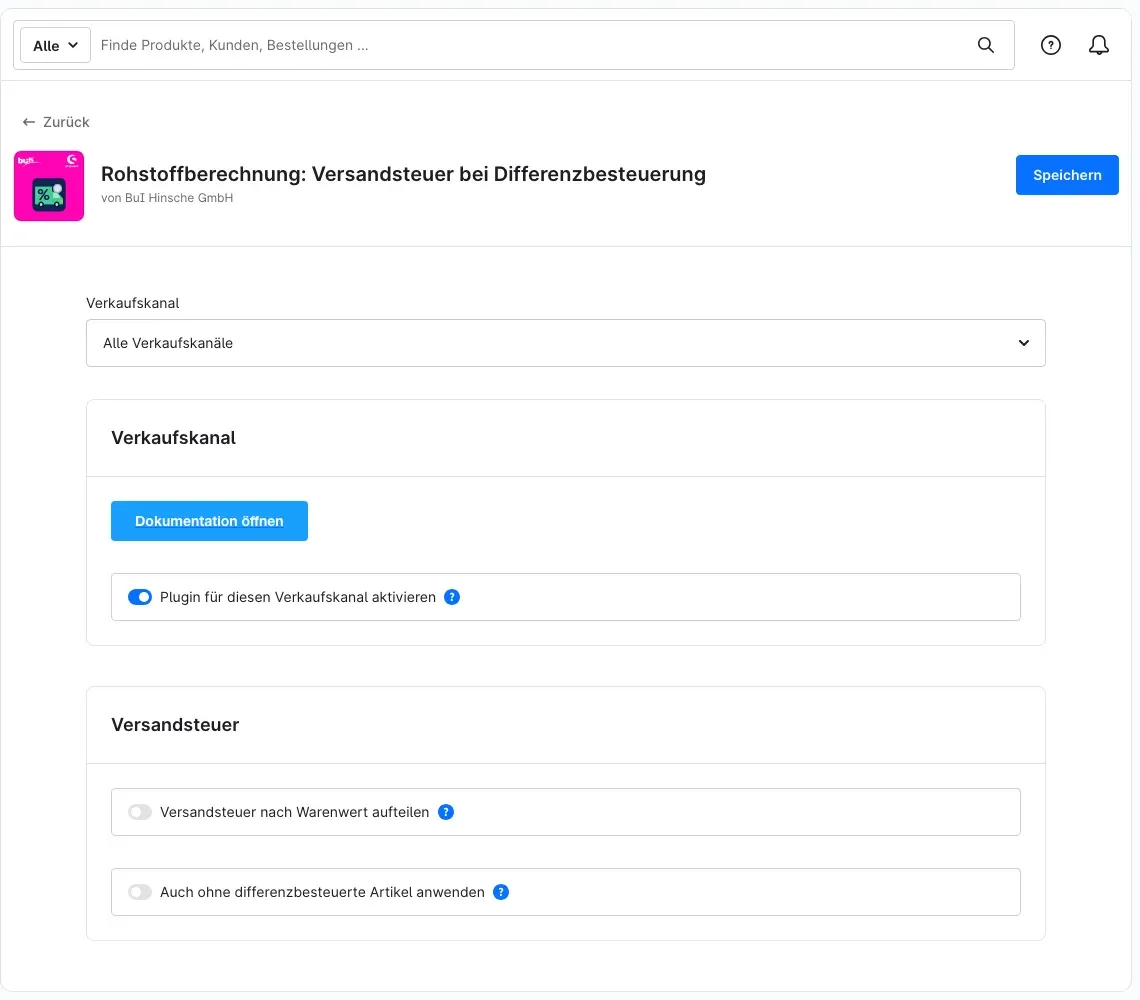Show help for plugin activation setting
The width and height of the screenshot is (1140, 1000).
point(451,597)
